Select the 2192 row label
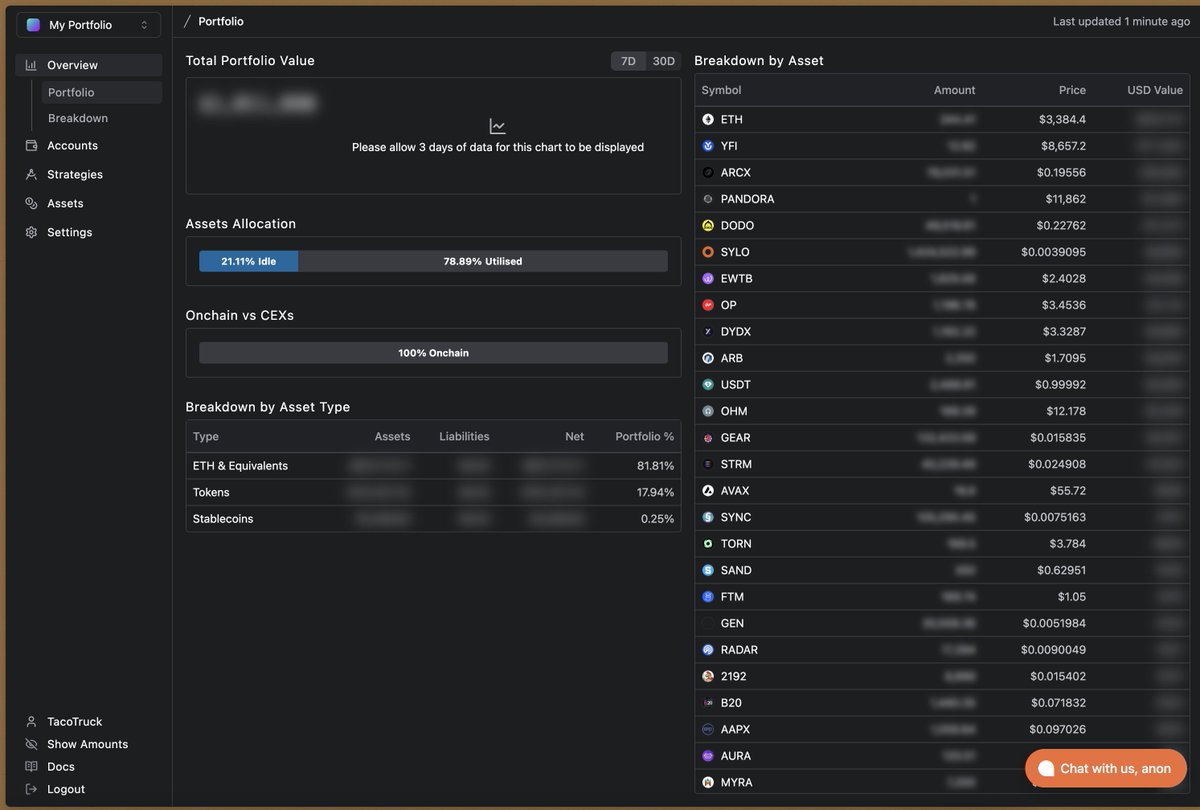 click(x=733, y=676)
